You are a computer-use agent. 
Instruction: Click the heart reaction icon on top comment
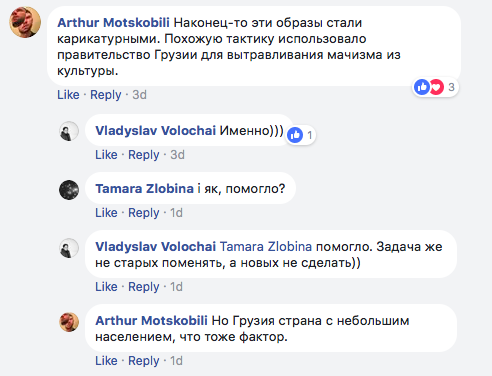(436, 87)
